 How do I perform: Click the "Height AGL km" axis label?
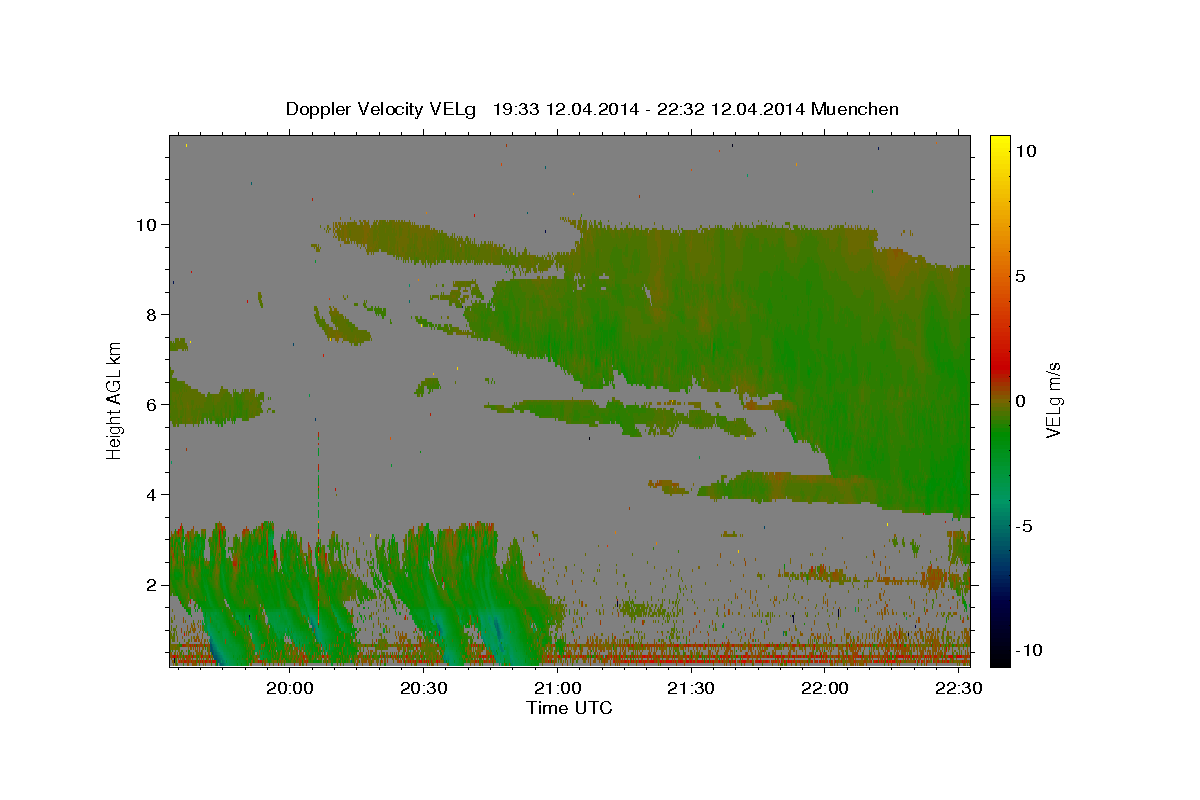[x=114, y=399]
